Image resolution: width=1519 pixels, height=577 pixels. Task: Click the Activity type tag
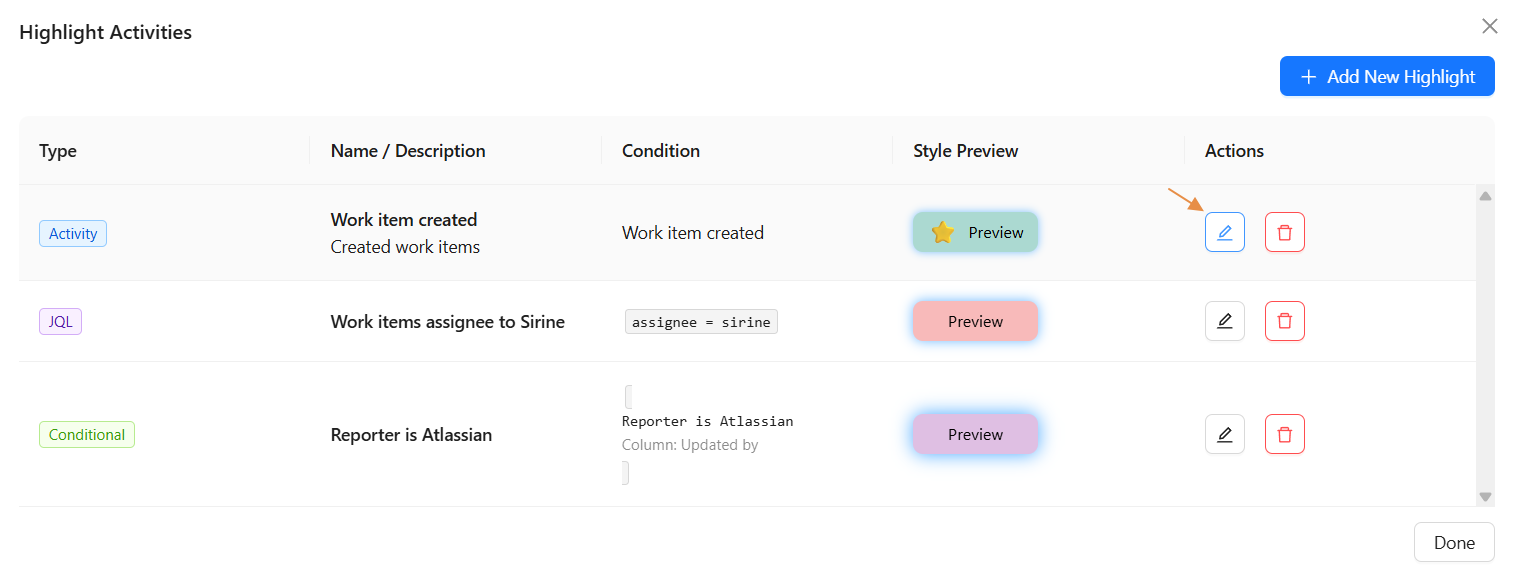[73, 234]
